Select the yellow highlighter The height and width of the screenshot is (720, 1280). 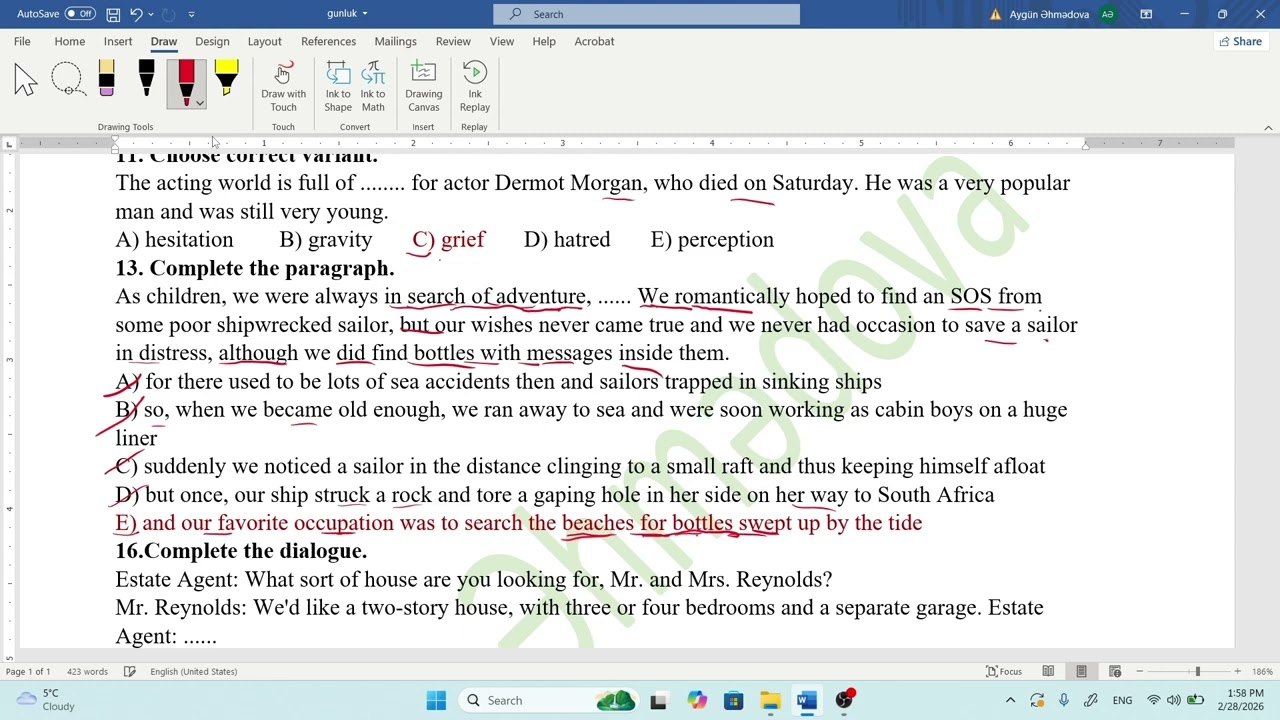pos(226,80)
